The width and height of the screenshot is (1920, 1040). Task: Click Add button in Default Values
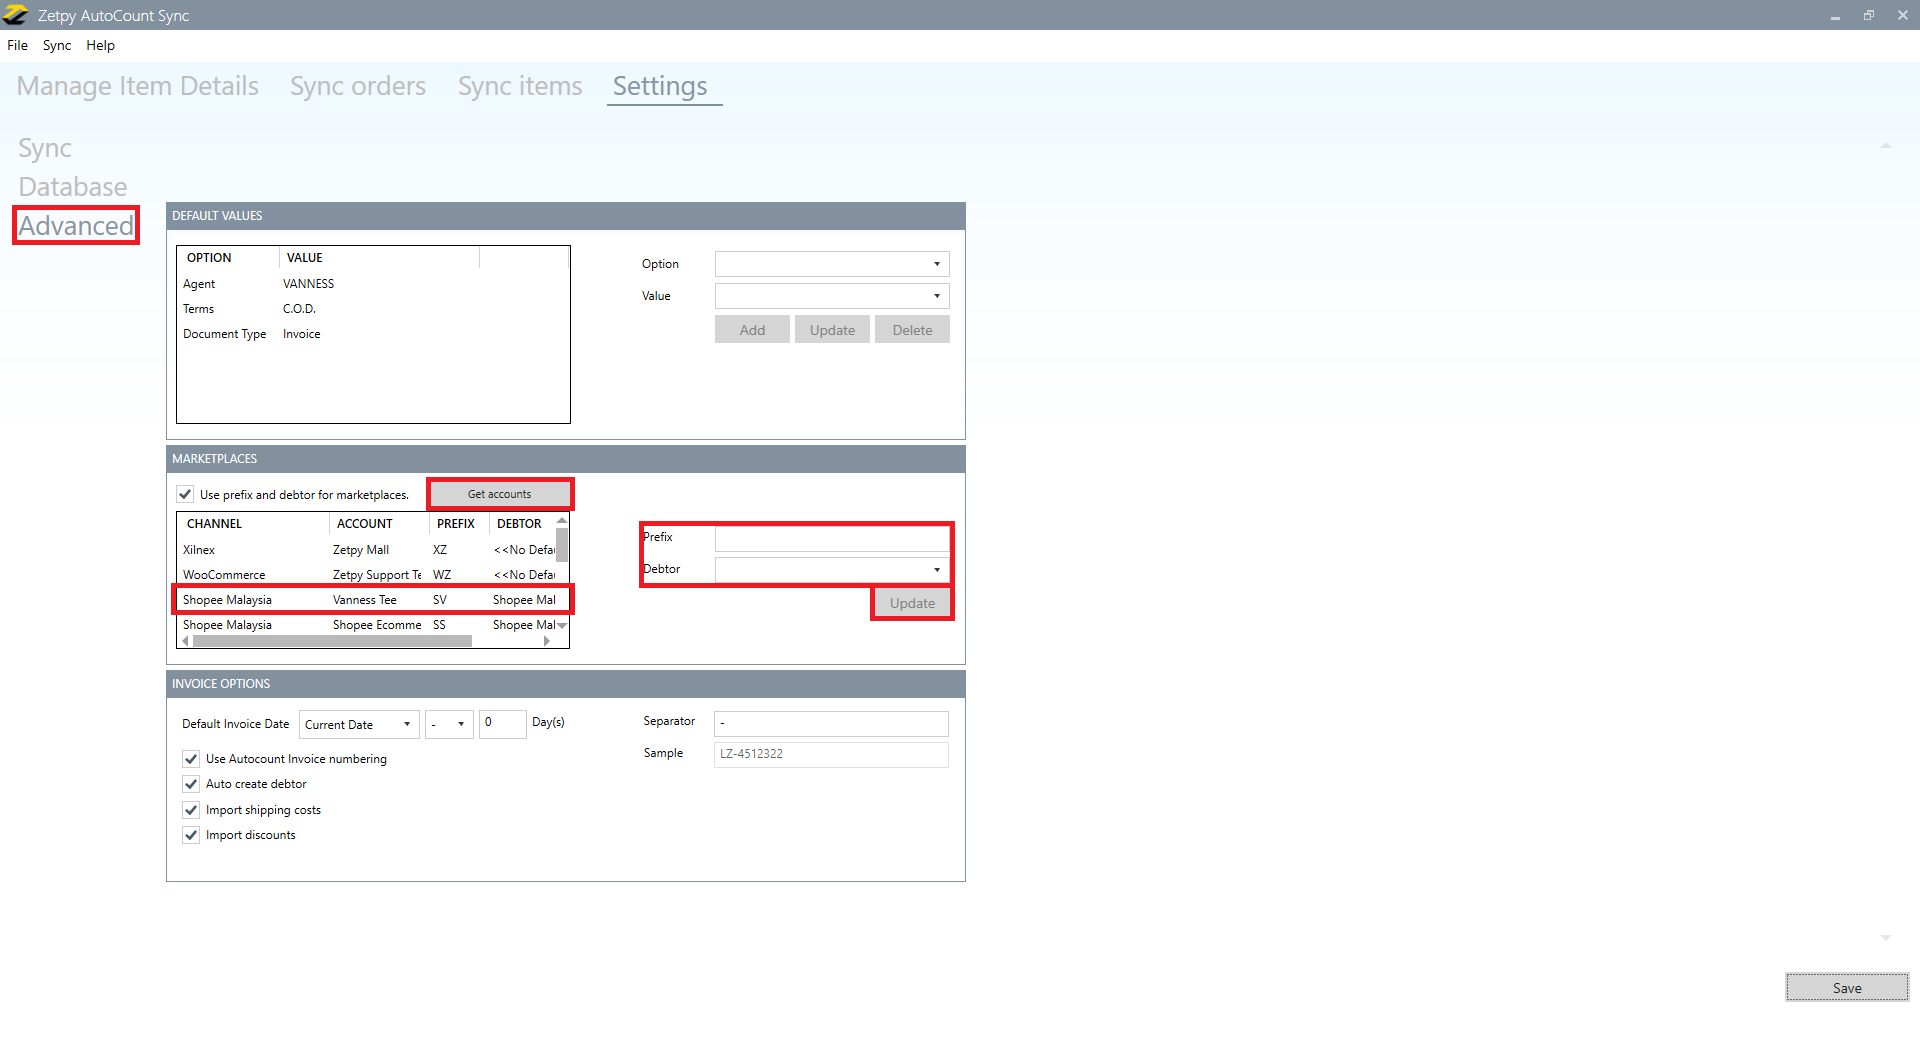point(752,330)
